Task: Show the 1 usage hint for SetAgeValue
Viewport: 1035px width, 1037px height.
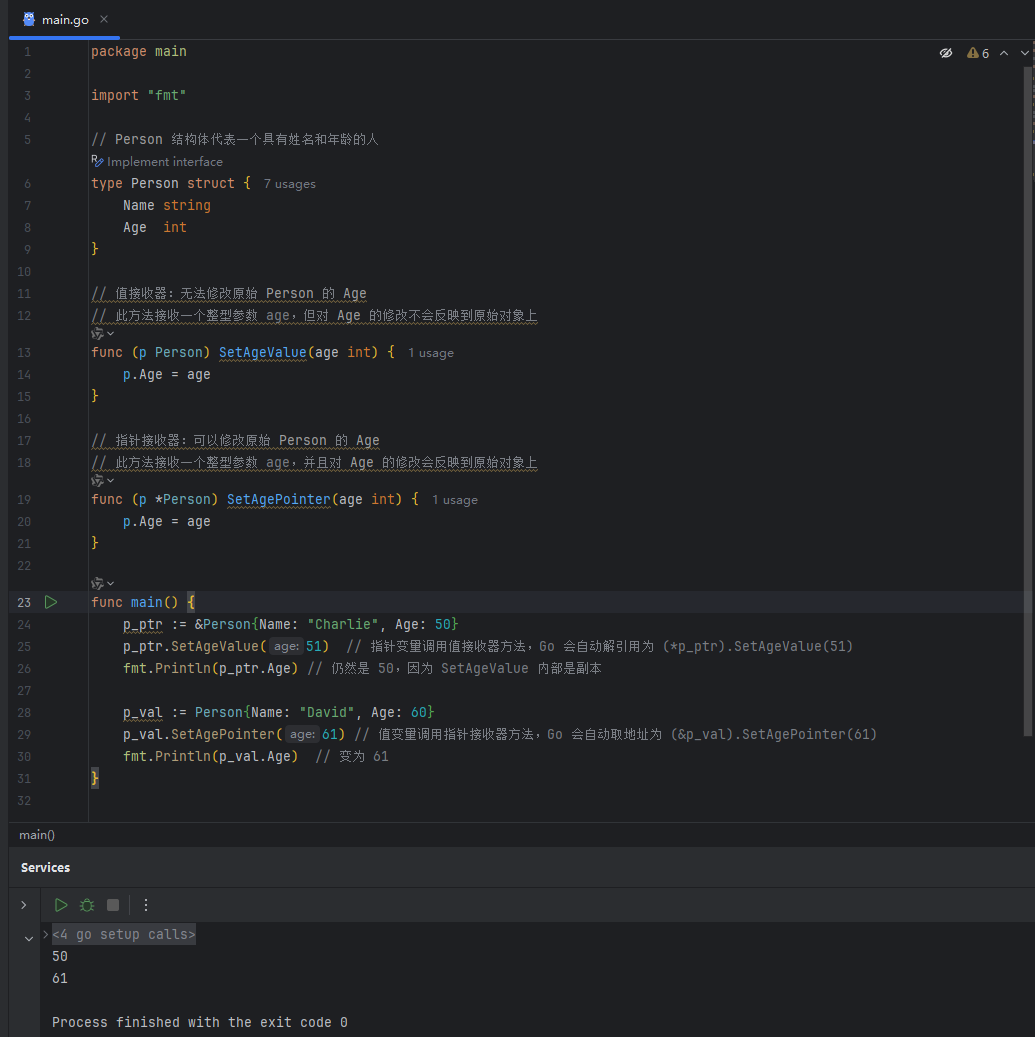Action: [x=431, y=353]
